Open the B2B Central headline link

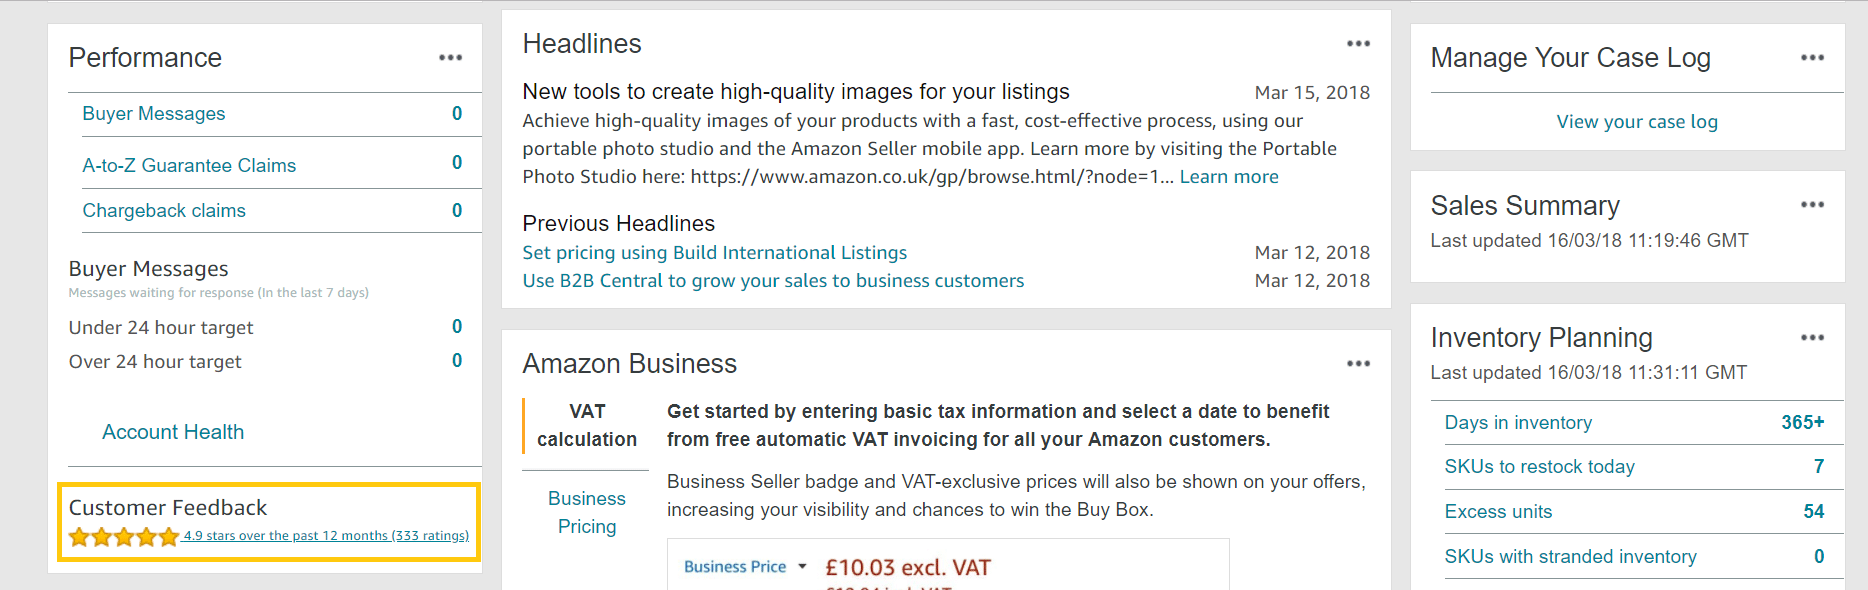(x=773, y=281)
